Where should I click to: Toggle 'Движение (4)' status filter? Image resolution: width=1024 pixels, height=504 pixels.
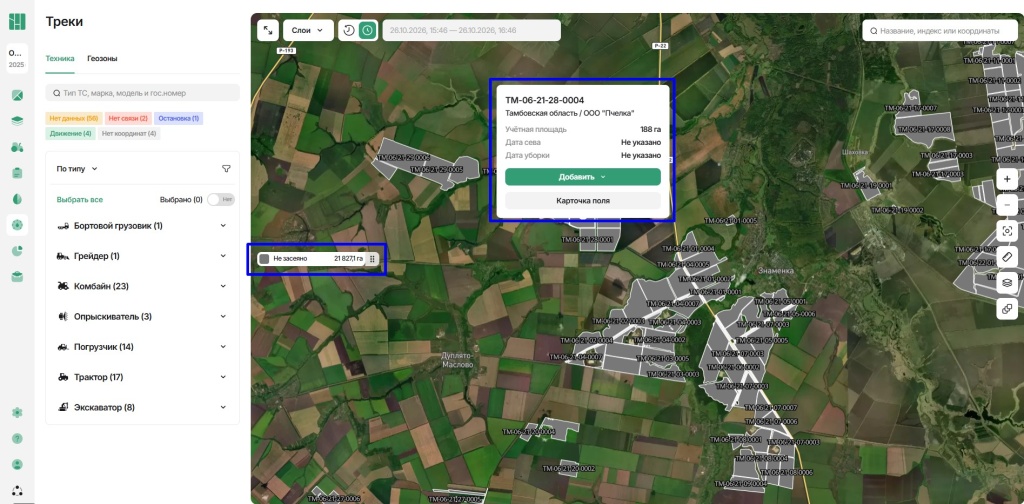point(71,134)
